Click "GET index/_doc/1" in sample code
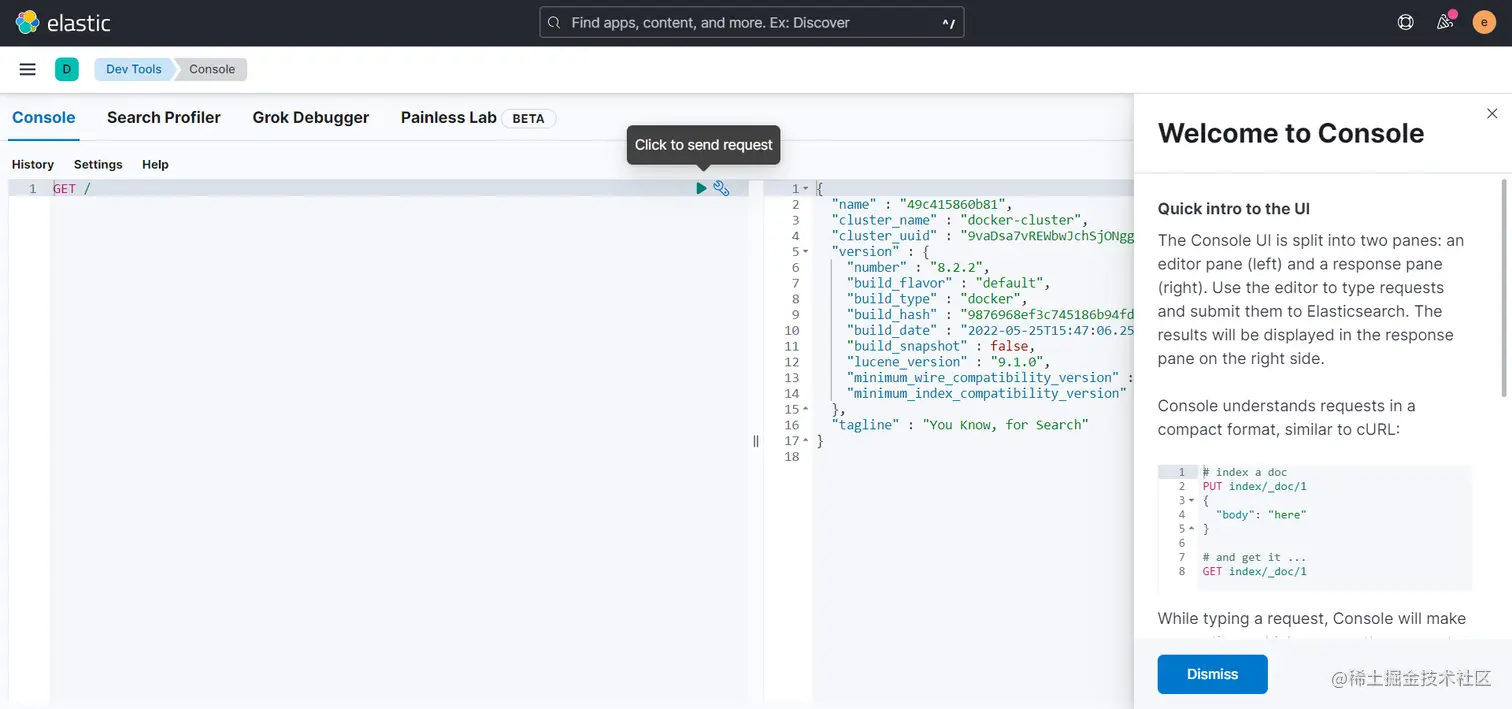 tap(1254, 571)
